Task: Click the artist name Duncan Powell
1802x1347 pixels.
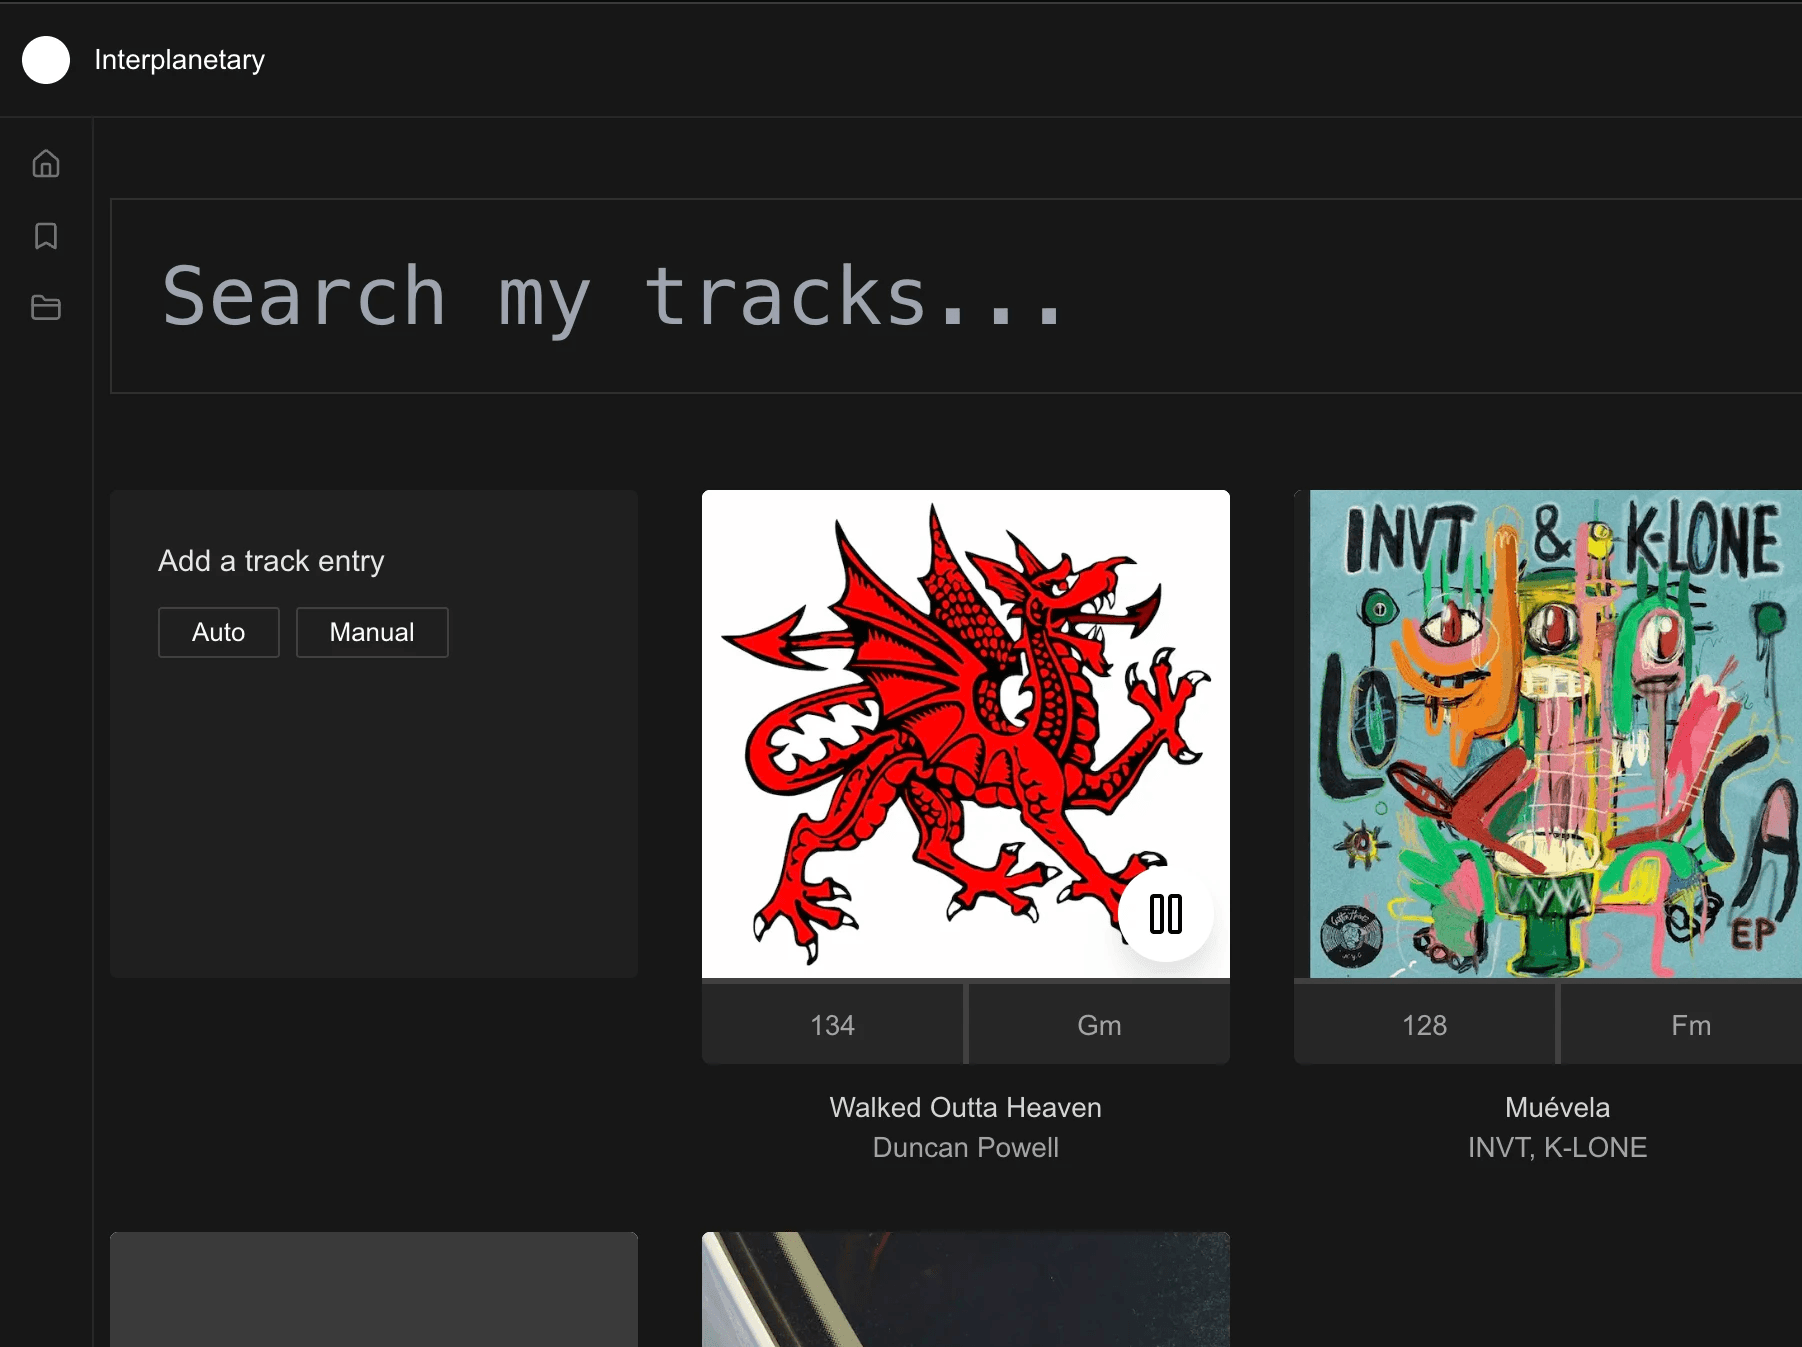Action: click(x=966, y=1147)
